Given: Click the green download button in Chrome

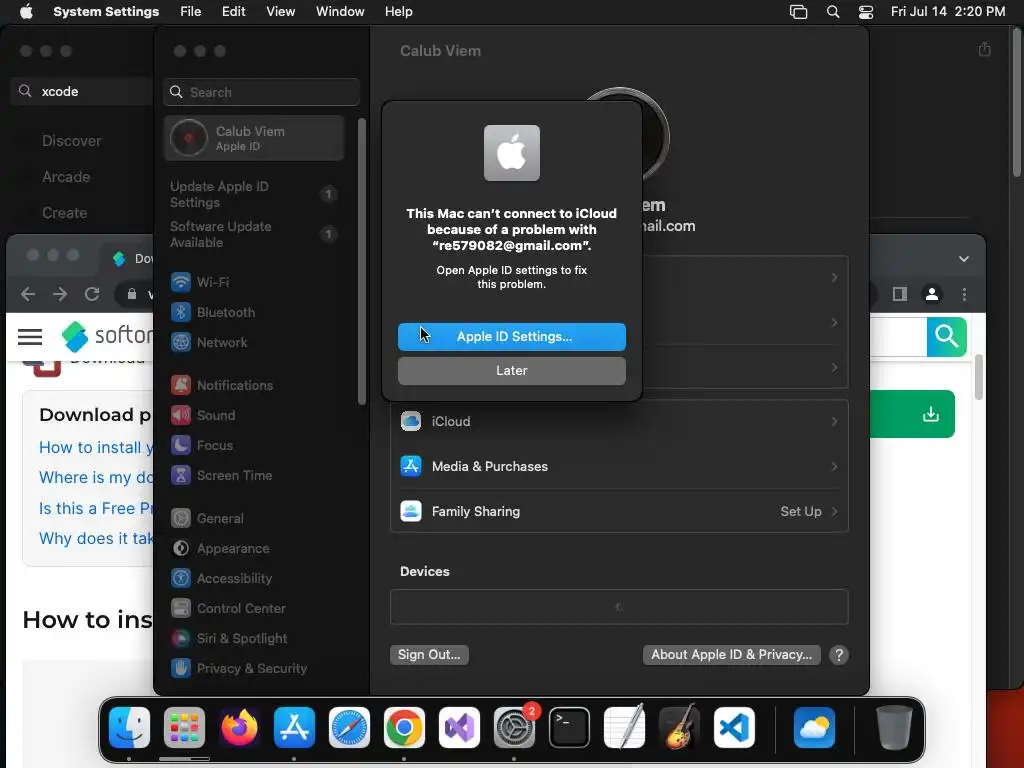Looking at the screenshot, I should click(912, 414).
